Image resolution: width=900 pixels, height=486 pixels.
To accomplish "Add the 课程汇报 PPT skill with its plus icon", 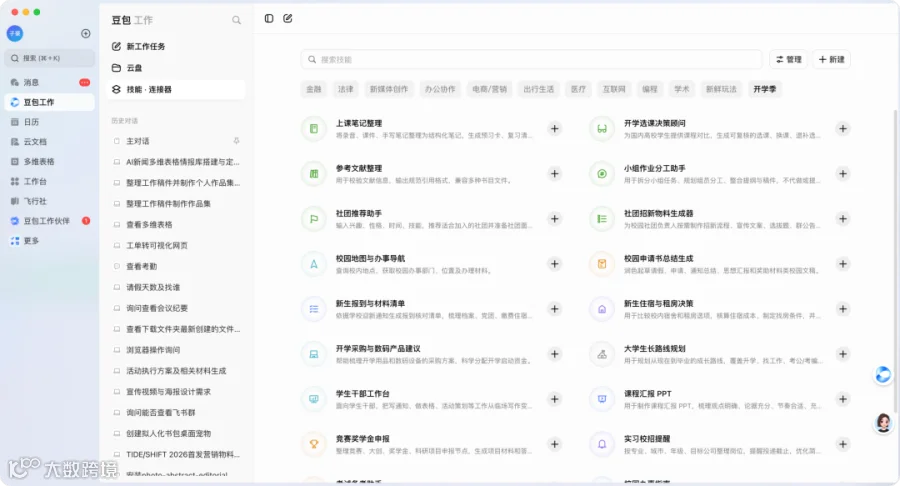I will click(843, 399).
